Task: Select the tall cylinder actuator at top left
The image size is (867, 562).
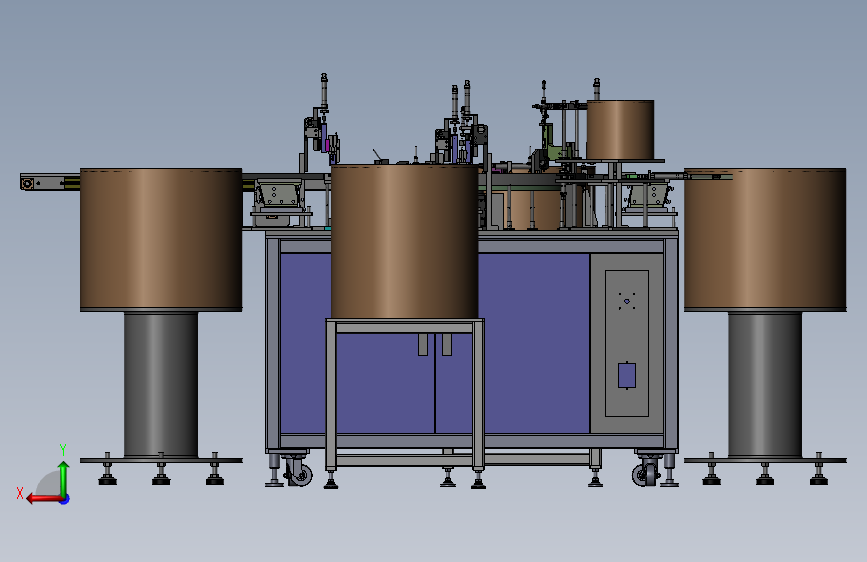Action: tap(324, 92)
